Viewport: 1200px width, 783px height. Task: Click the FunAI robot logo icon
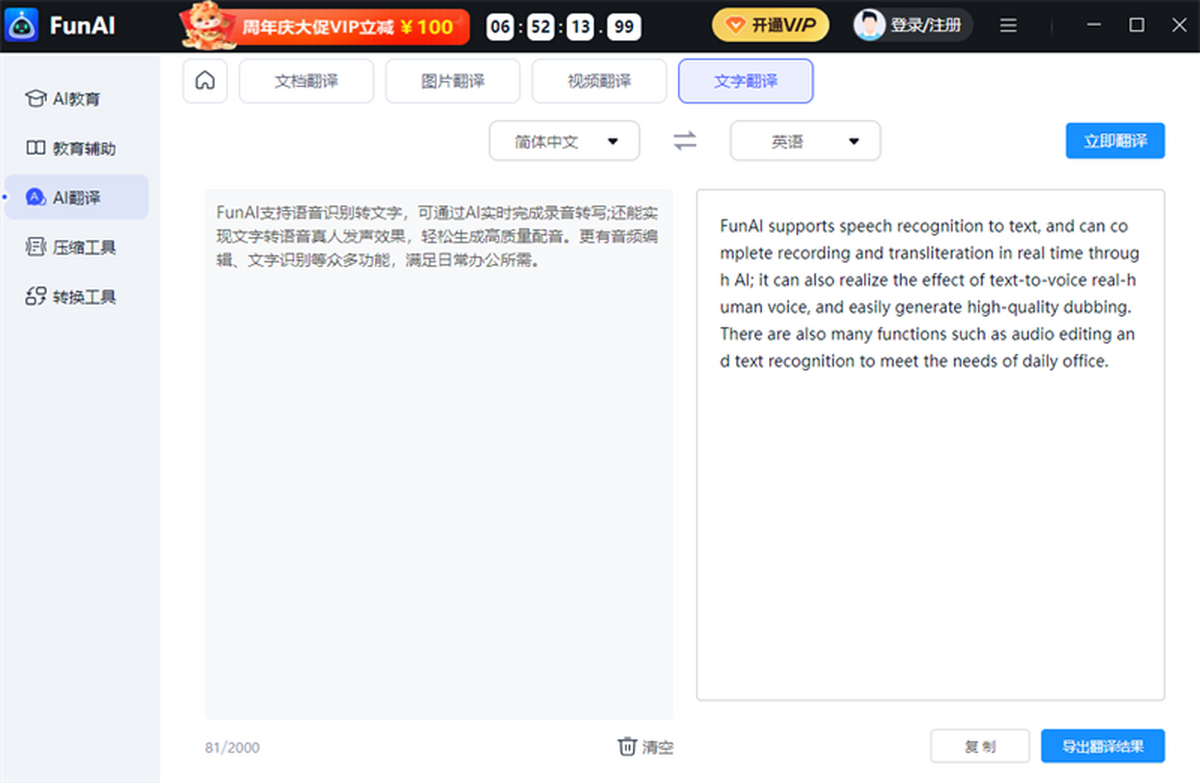[x=21, y=24]
